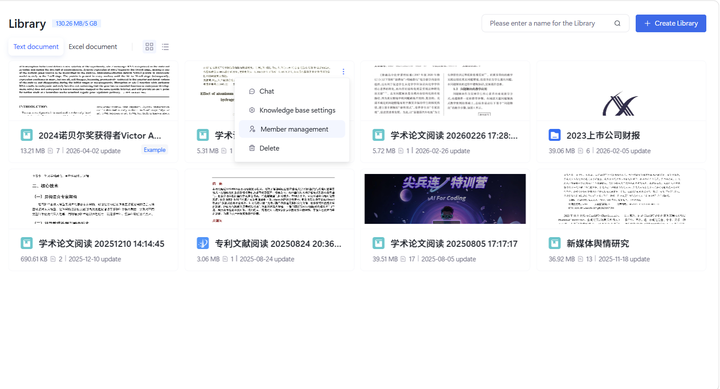Select Delete from the context menu
The height and width of the screenshot is (389, 720).
[292, 148]
